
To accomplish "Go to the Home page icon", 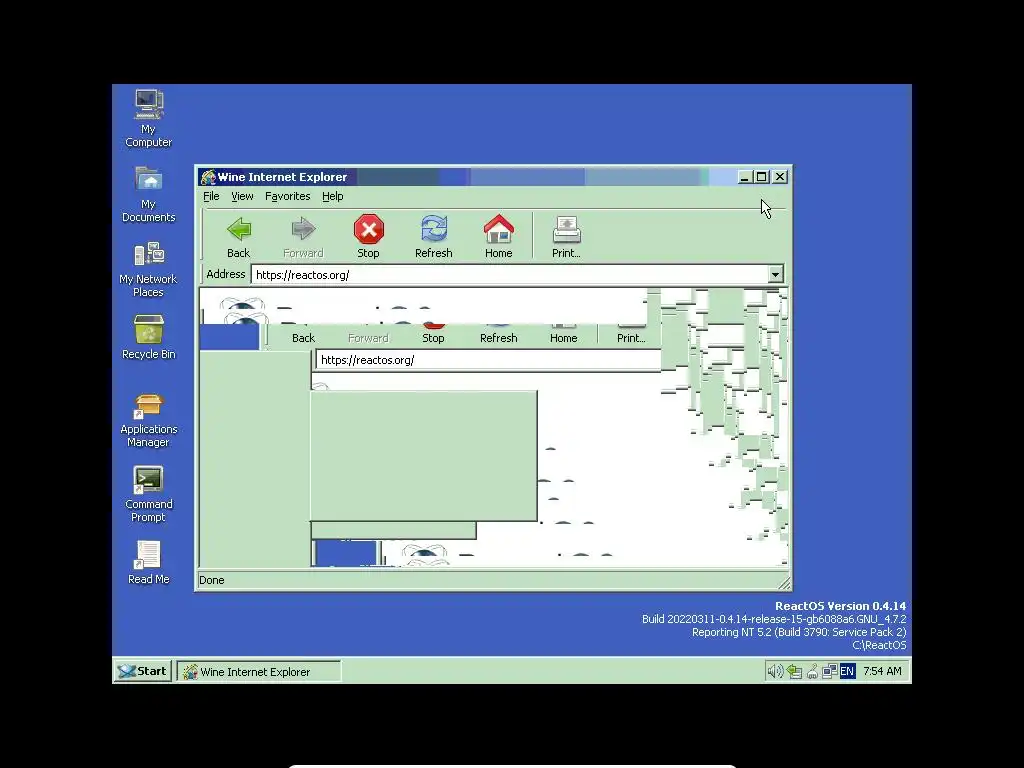I will [x=499, y=229].
